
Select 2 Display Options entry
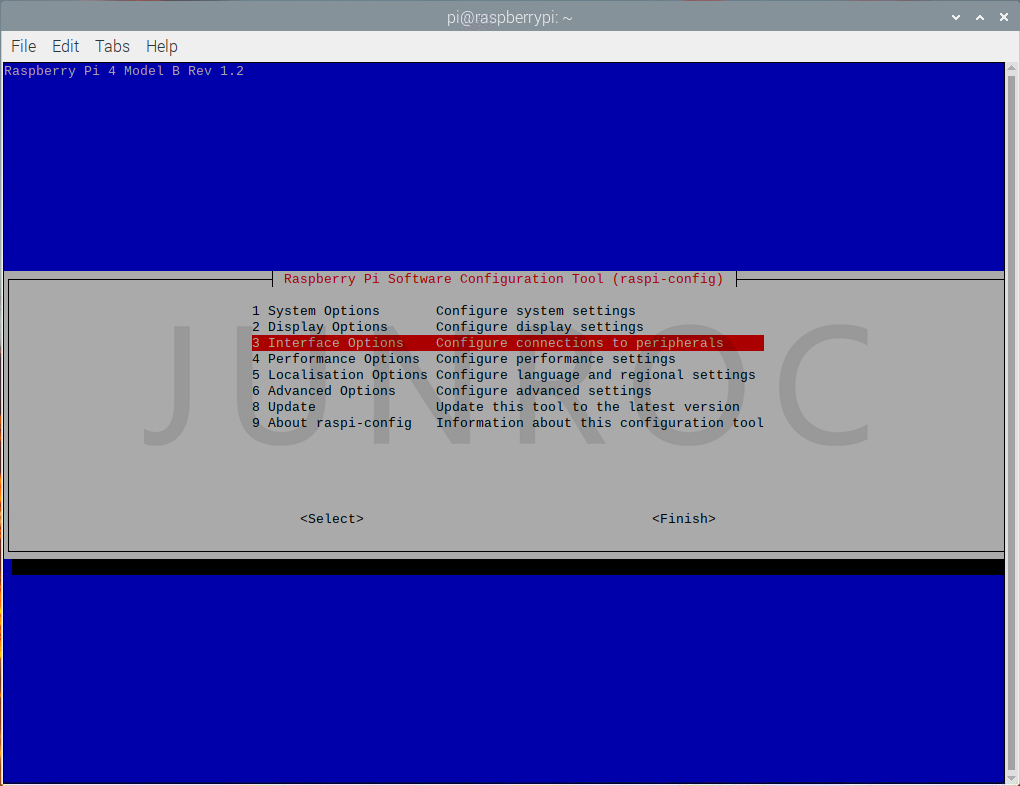click(507, 327)
